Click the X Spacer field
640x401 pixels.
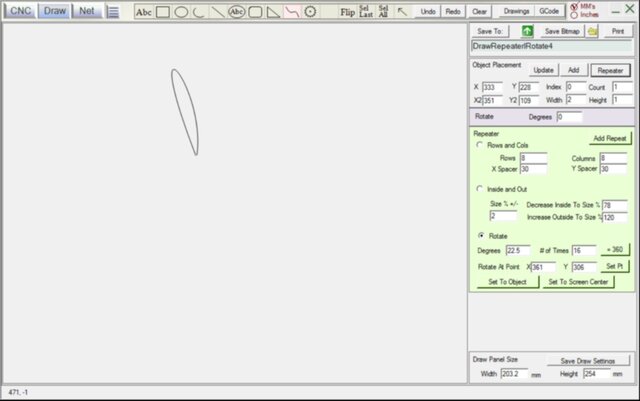pos(533,169)
